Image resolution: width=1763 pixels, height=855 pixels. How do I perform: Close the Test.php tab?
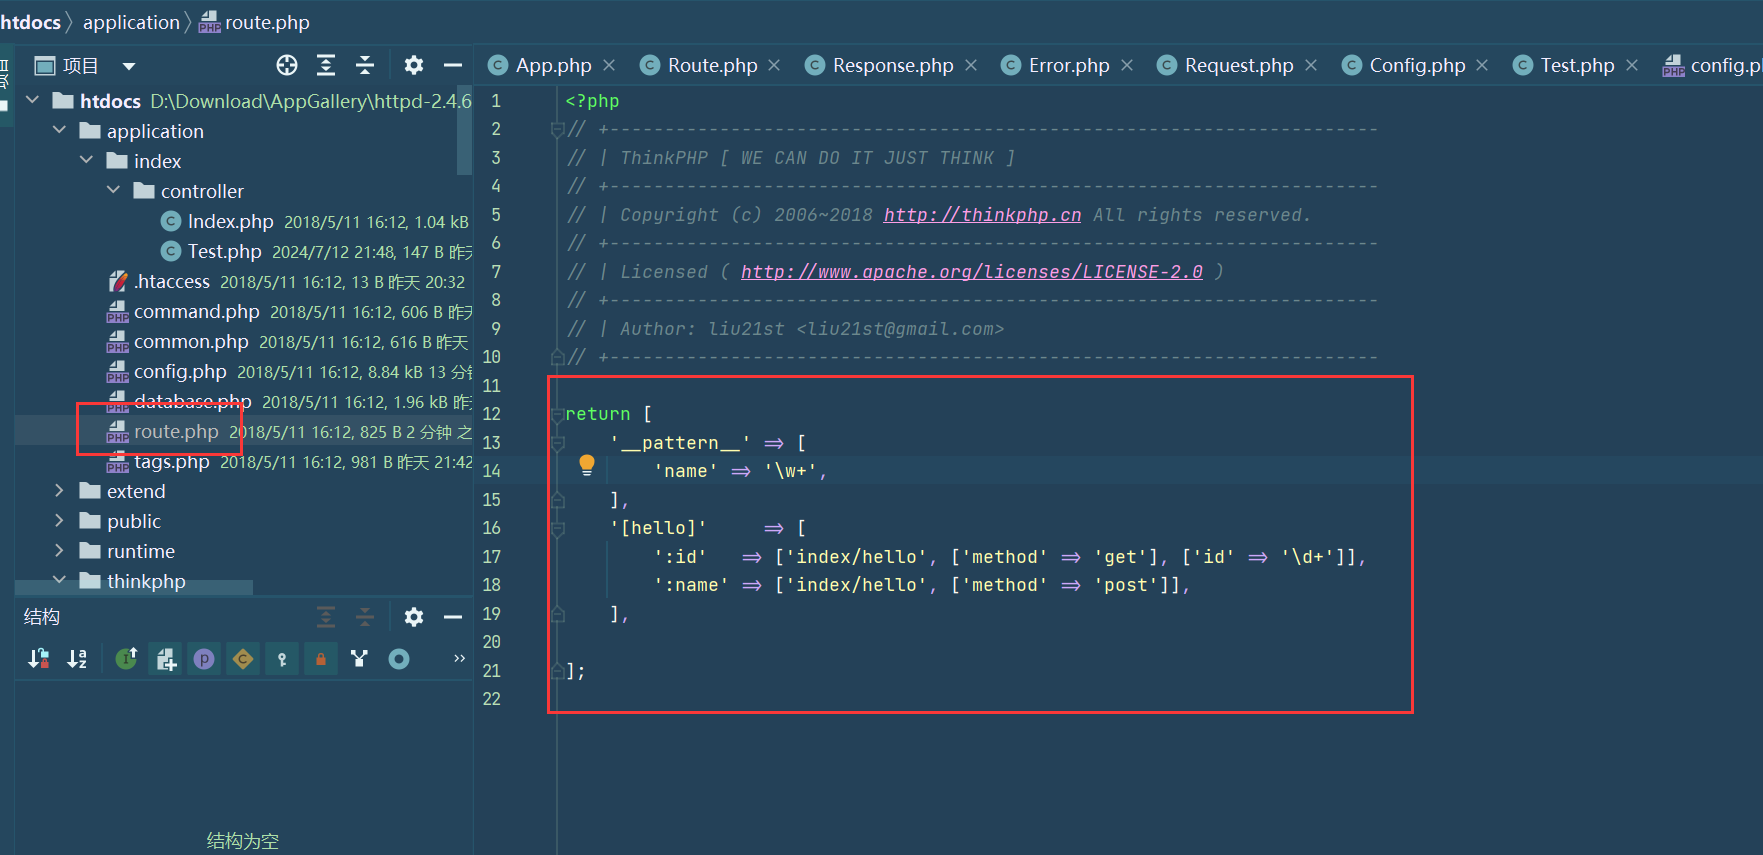click(x=1632, y=65)
